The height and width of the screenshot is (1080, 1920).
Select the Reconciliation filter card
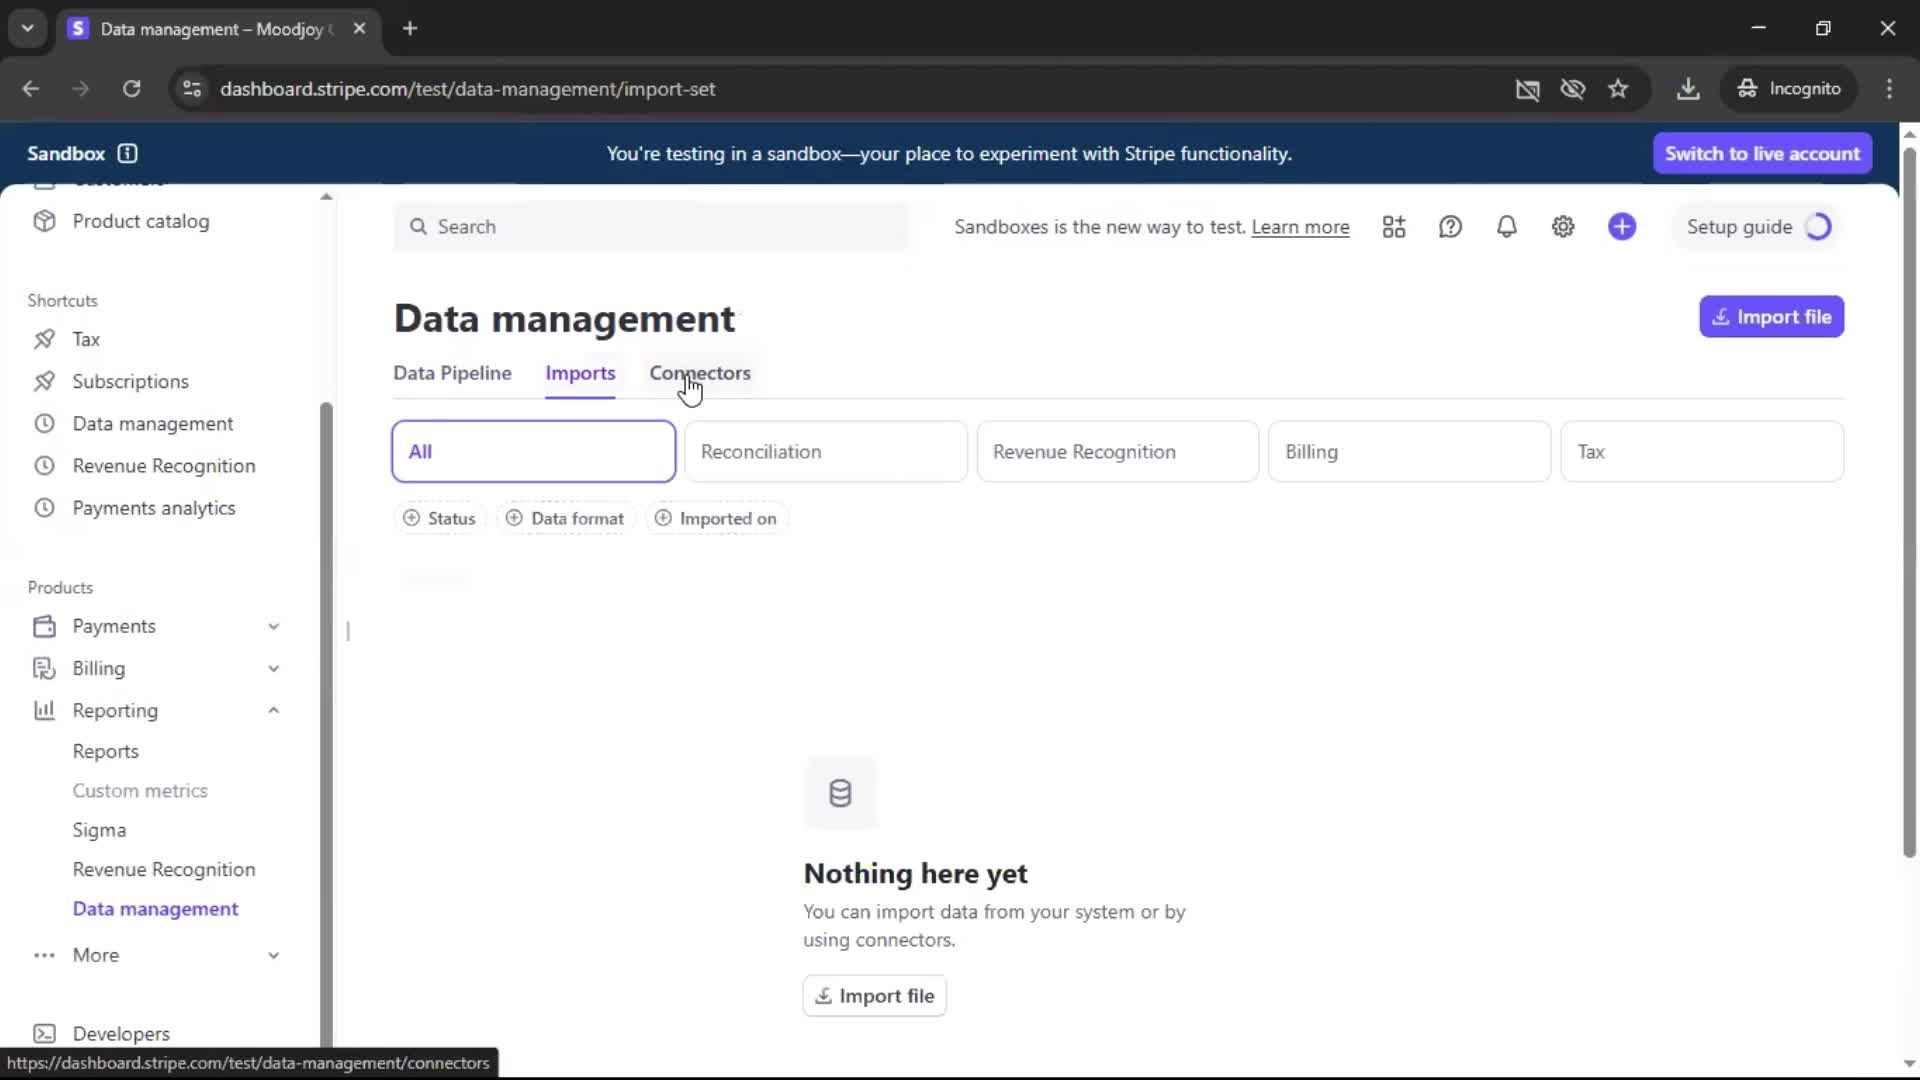[825, 451]
